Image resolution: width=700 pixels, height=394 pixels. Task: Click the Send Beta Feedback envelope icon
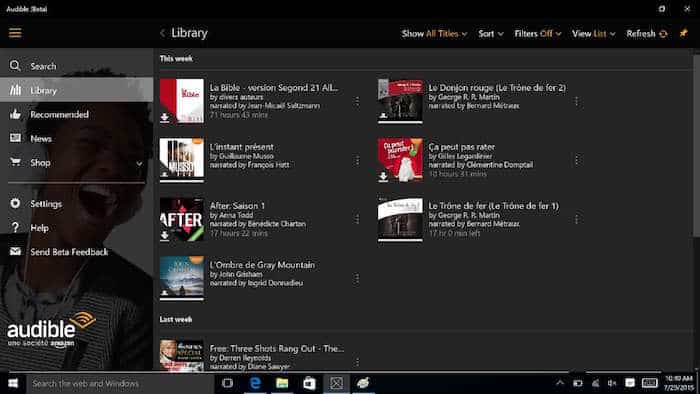pos(15,251)
